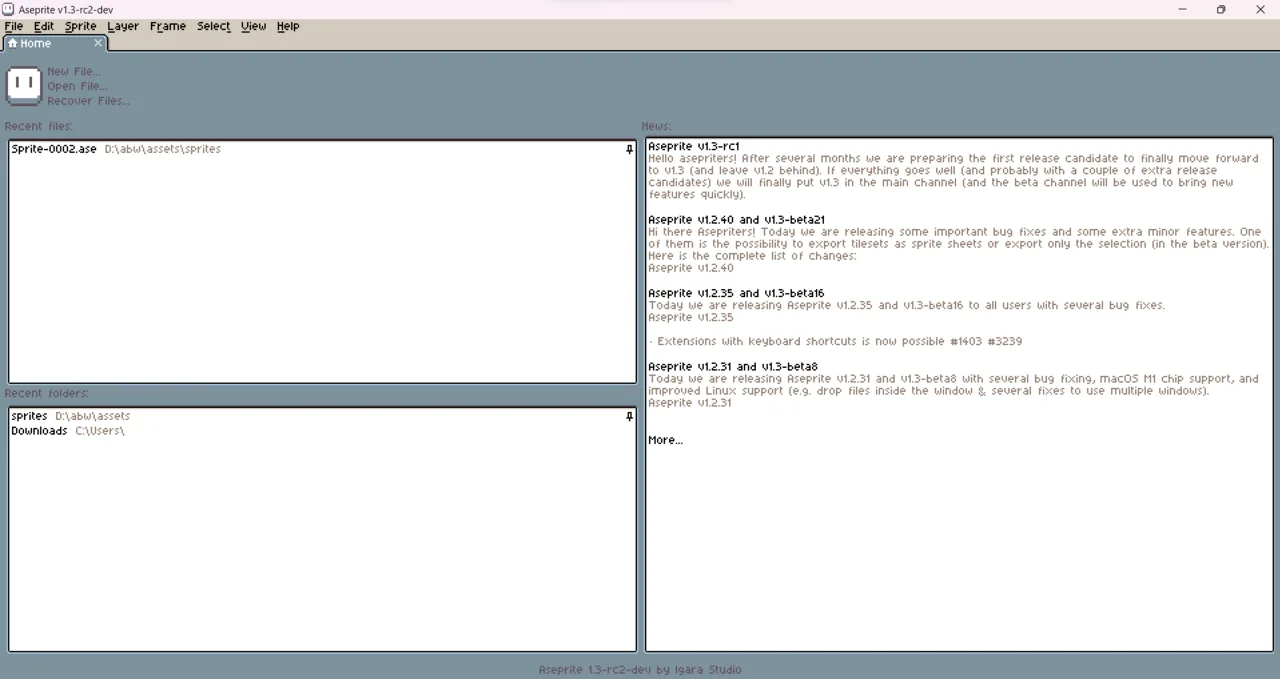1280x679 pixels.
Task: Open the Downloads recent folder
Action: tap(321, 431)
